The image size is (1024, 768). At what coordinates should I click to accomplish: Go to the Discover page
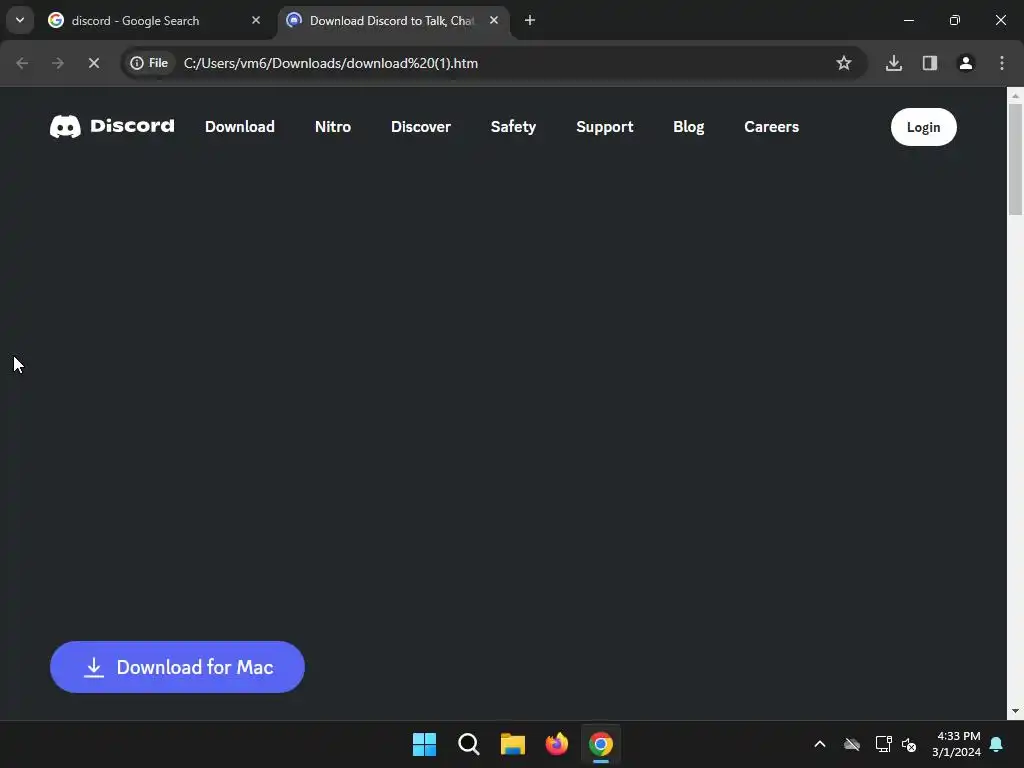point(421,127)
